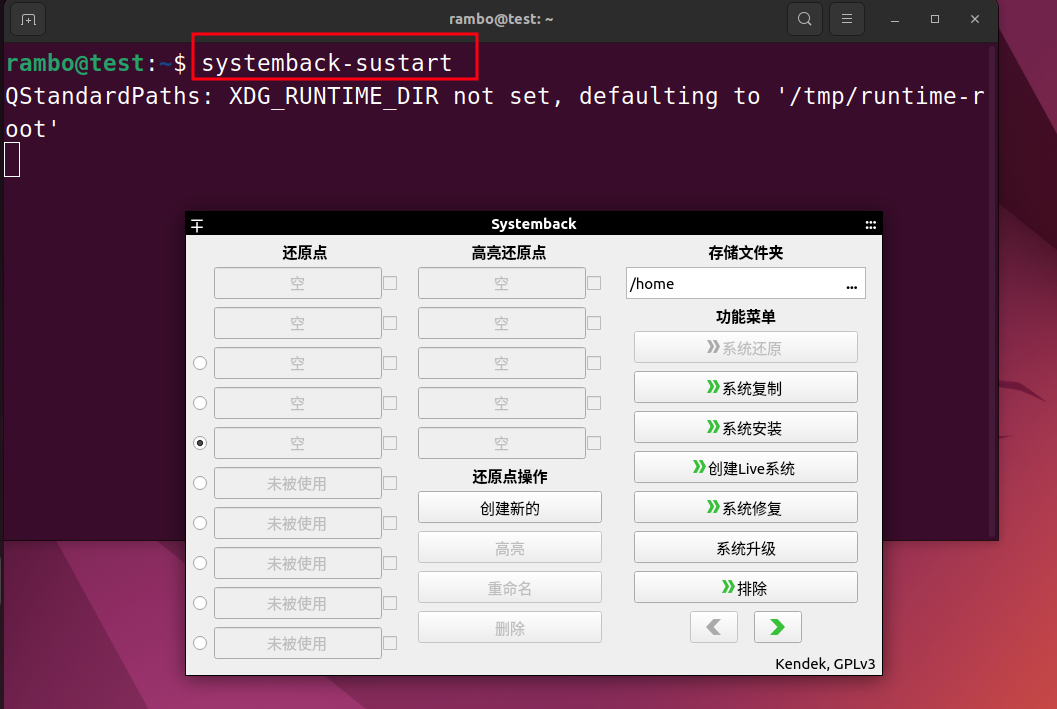Open 创建Live系统 menu
The image size is (1057, 709).
[x=745, y=468]
